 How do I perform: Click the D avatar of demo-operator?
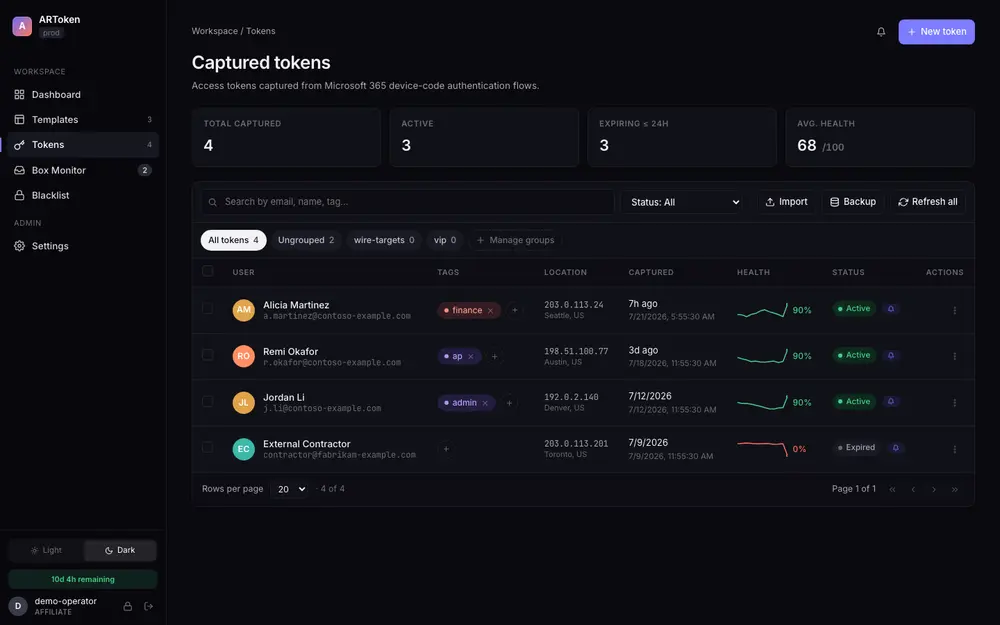point(18,606)
